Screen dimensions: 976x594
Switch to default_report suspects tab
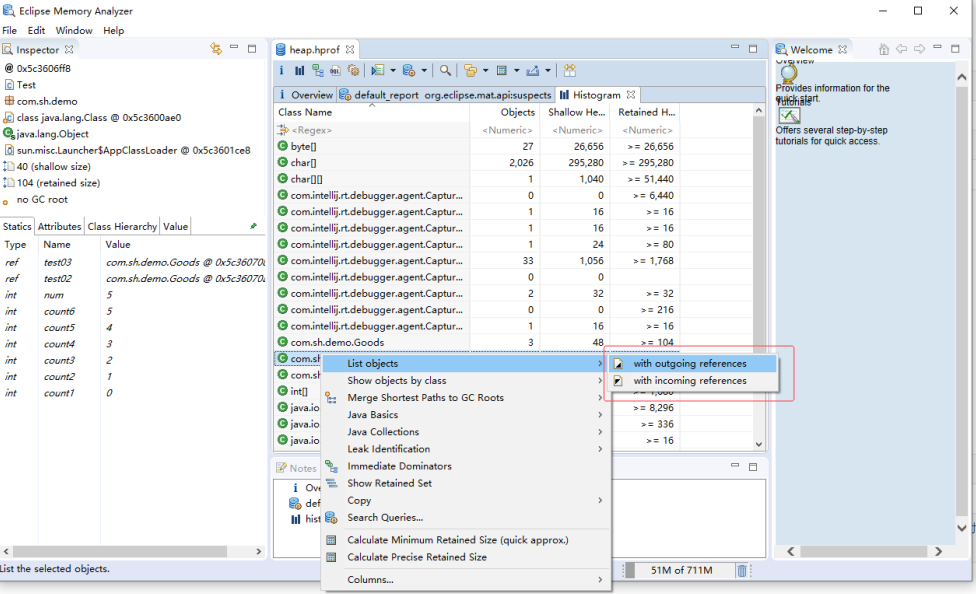pos(446,95)
